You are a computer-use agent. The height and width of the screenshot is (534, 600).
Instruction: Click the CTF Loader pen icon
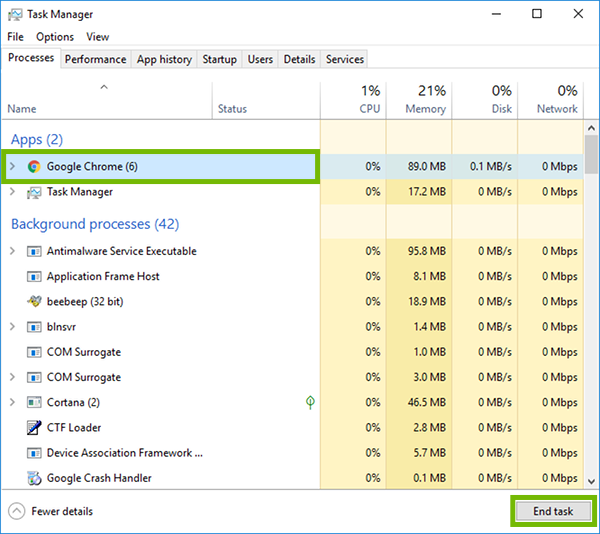34,428
